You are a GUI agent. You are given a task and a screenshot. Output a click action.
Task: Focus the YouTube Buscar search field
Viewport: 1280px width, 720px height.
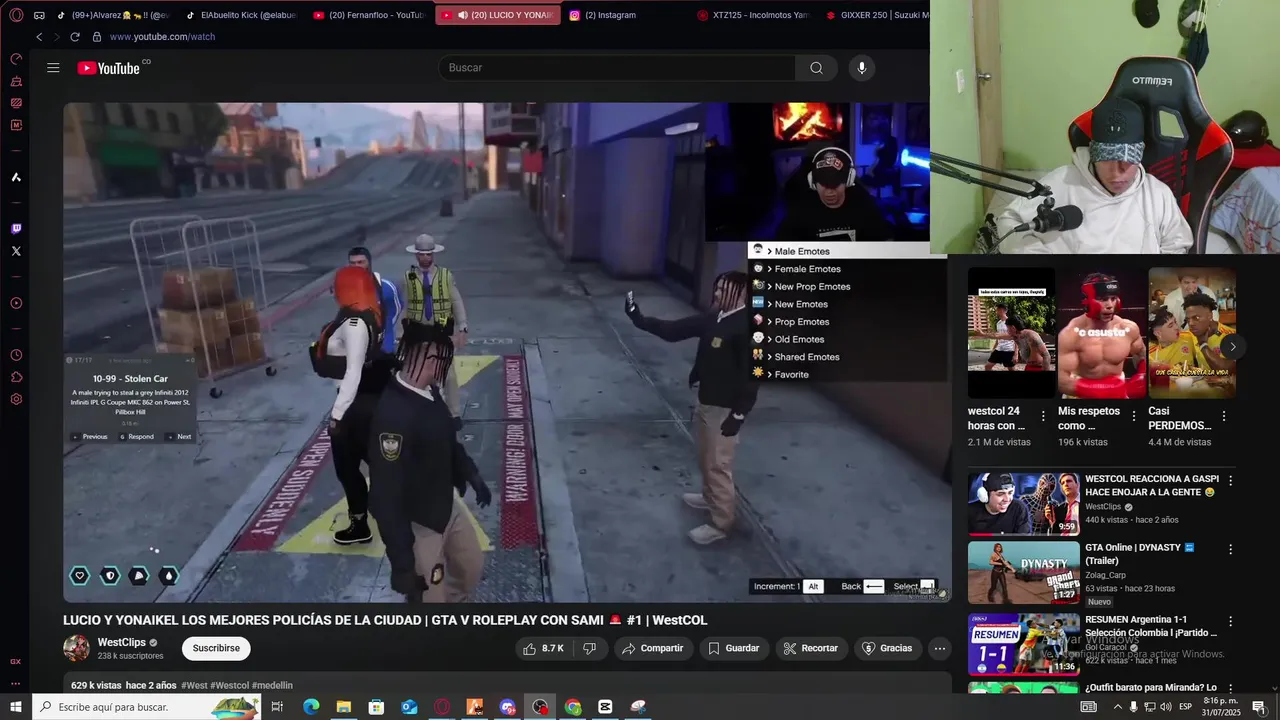point(616,68)
